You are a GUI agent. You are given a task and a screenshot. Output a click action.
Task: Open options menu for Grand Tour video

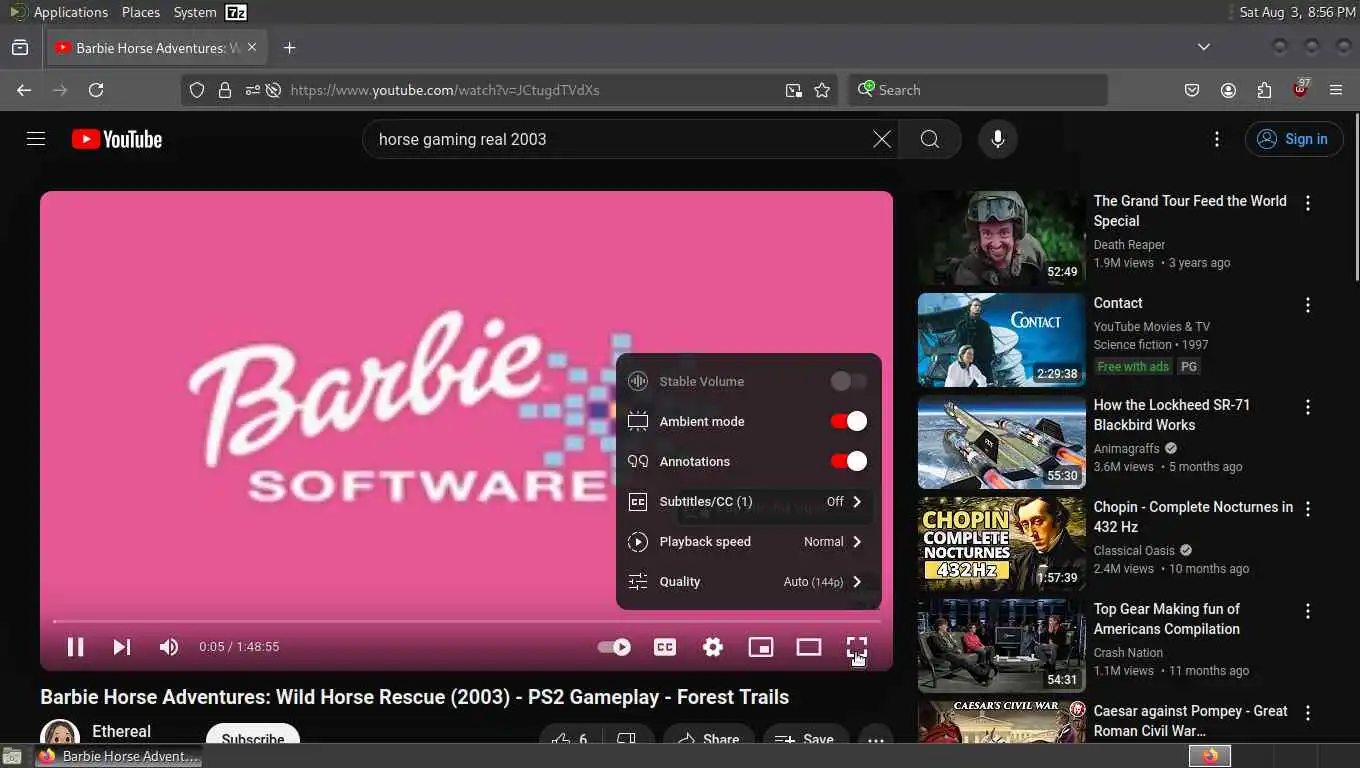1308,203
